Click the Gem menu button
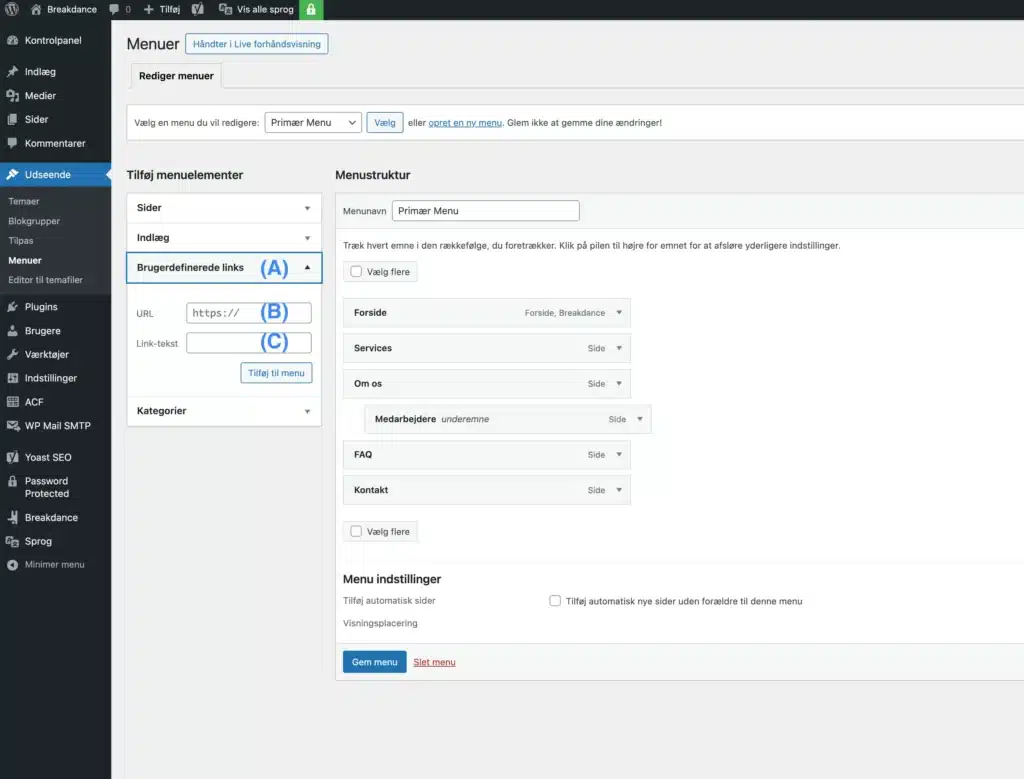Viewport: 1024px width, 779px height. tap(374, 662)
